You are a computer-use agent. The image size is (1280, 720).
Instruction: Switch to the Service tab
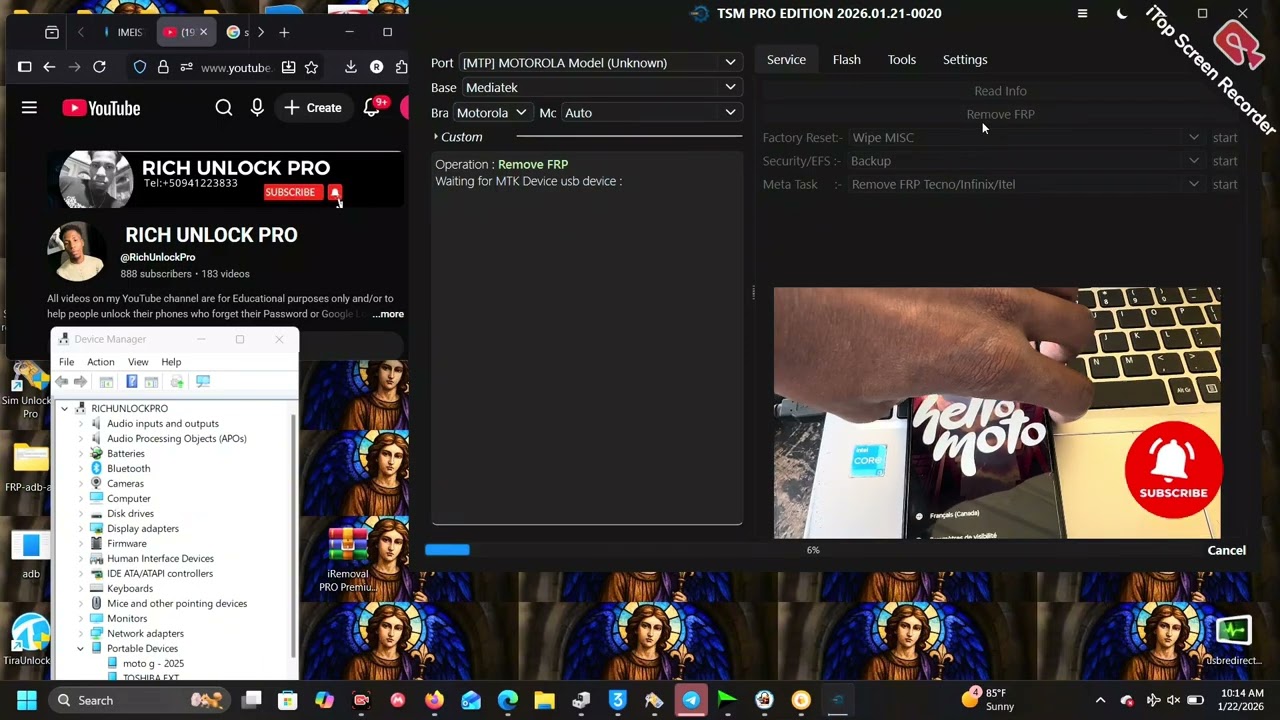(786, 60)
